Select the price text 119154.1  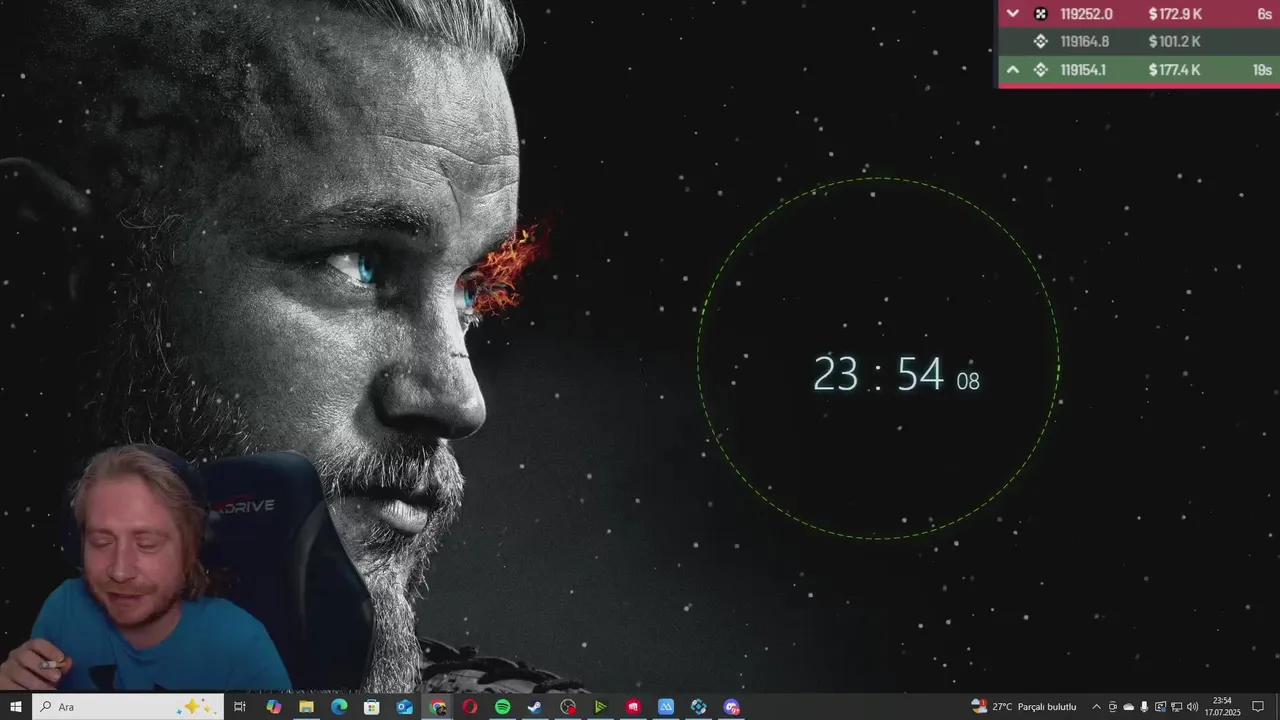pos(1083,70)
